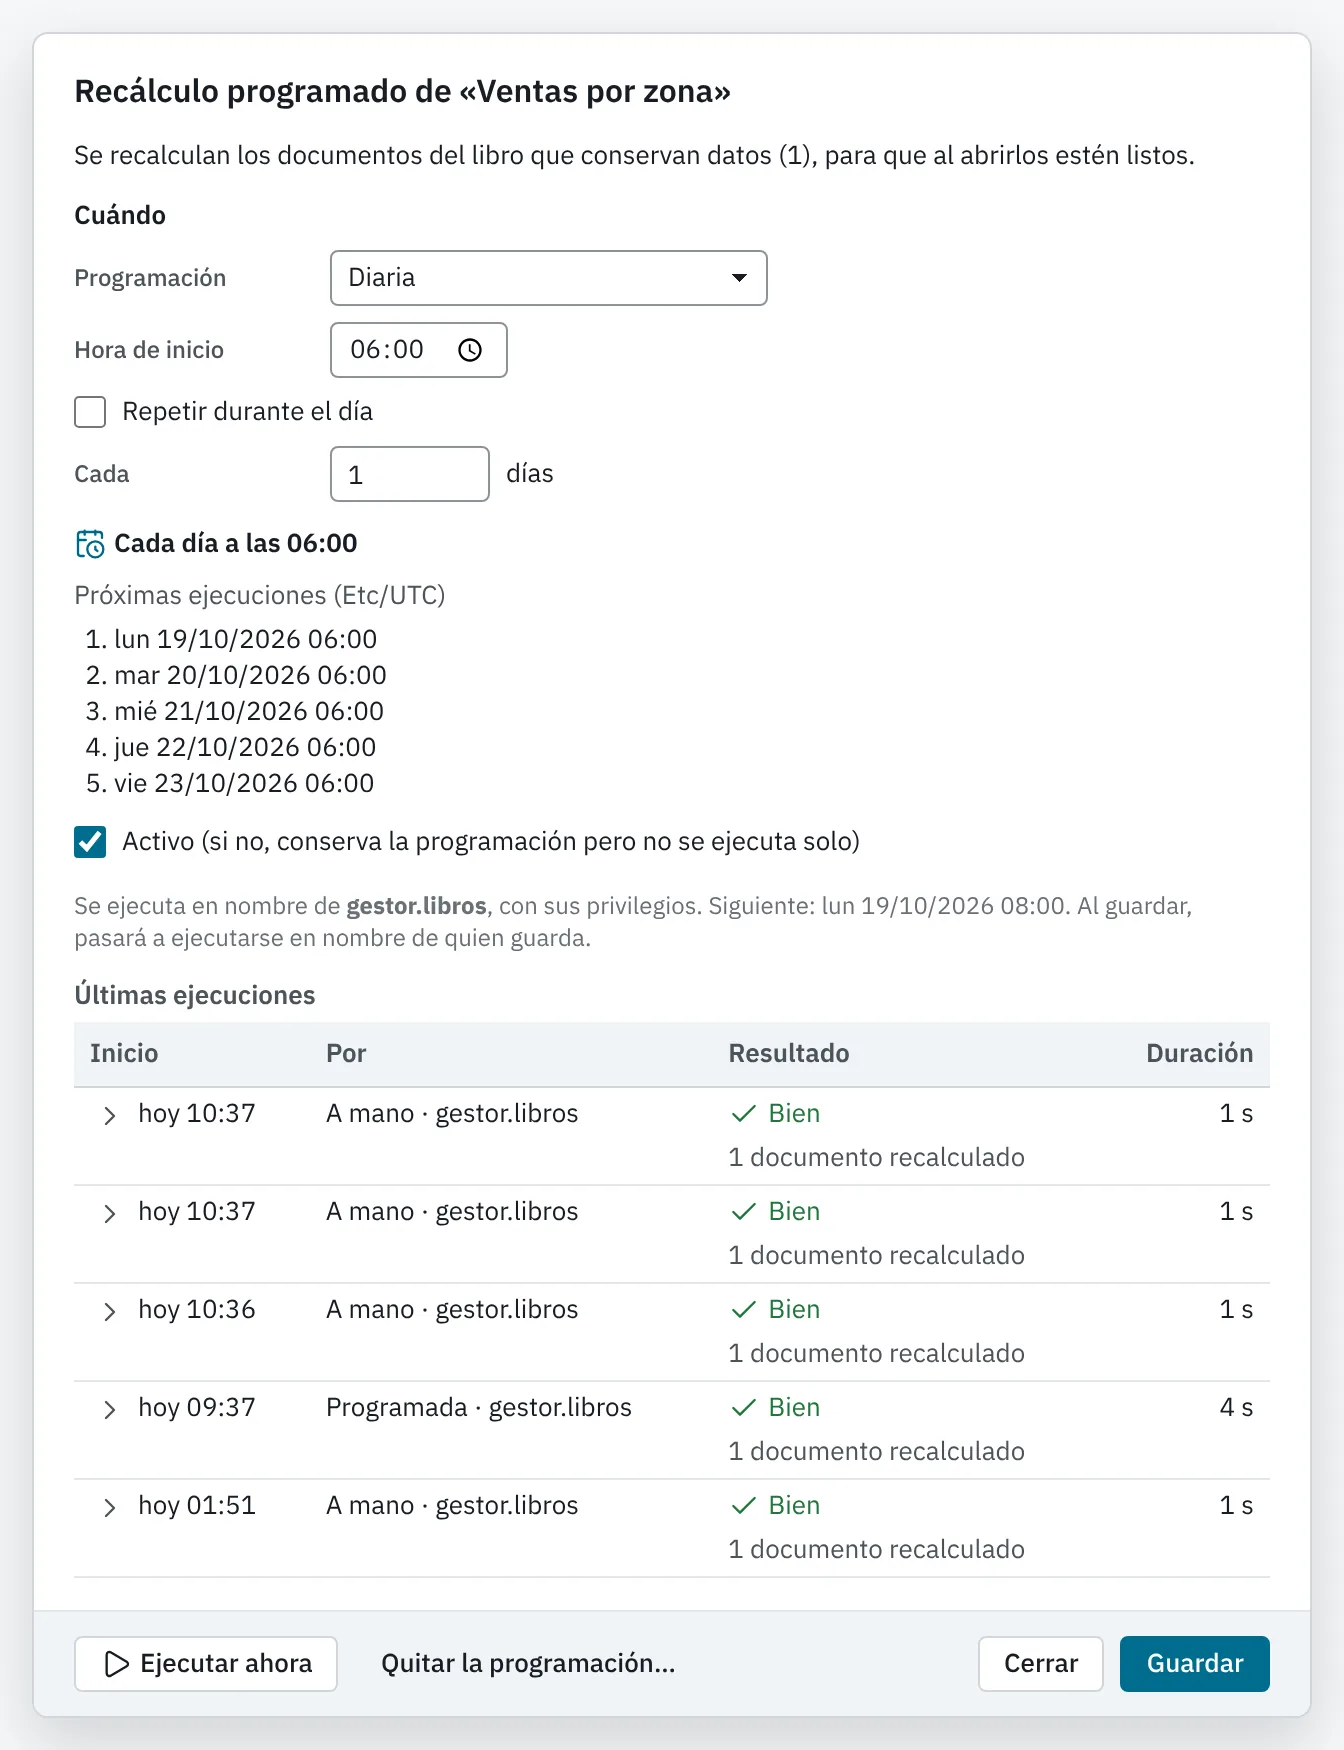The height and width of the screenshot is (1750, 1344).
Task: Click the Cada días number field
Action: 410,474
